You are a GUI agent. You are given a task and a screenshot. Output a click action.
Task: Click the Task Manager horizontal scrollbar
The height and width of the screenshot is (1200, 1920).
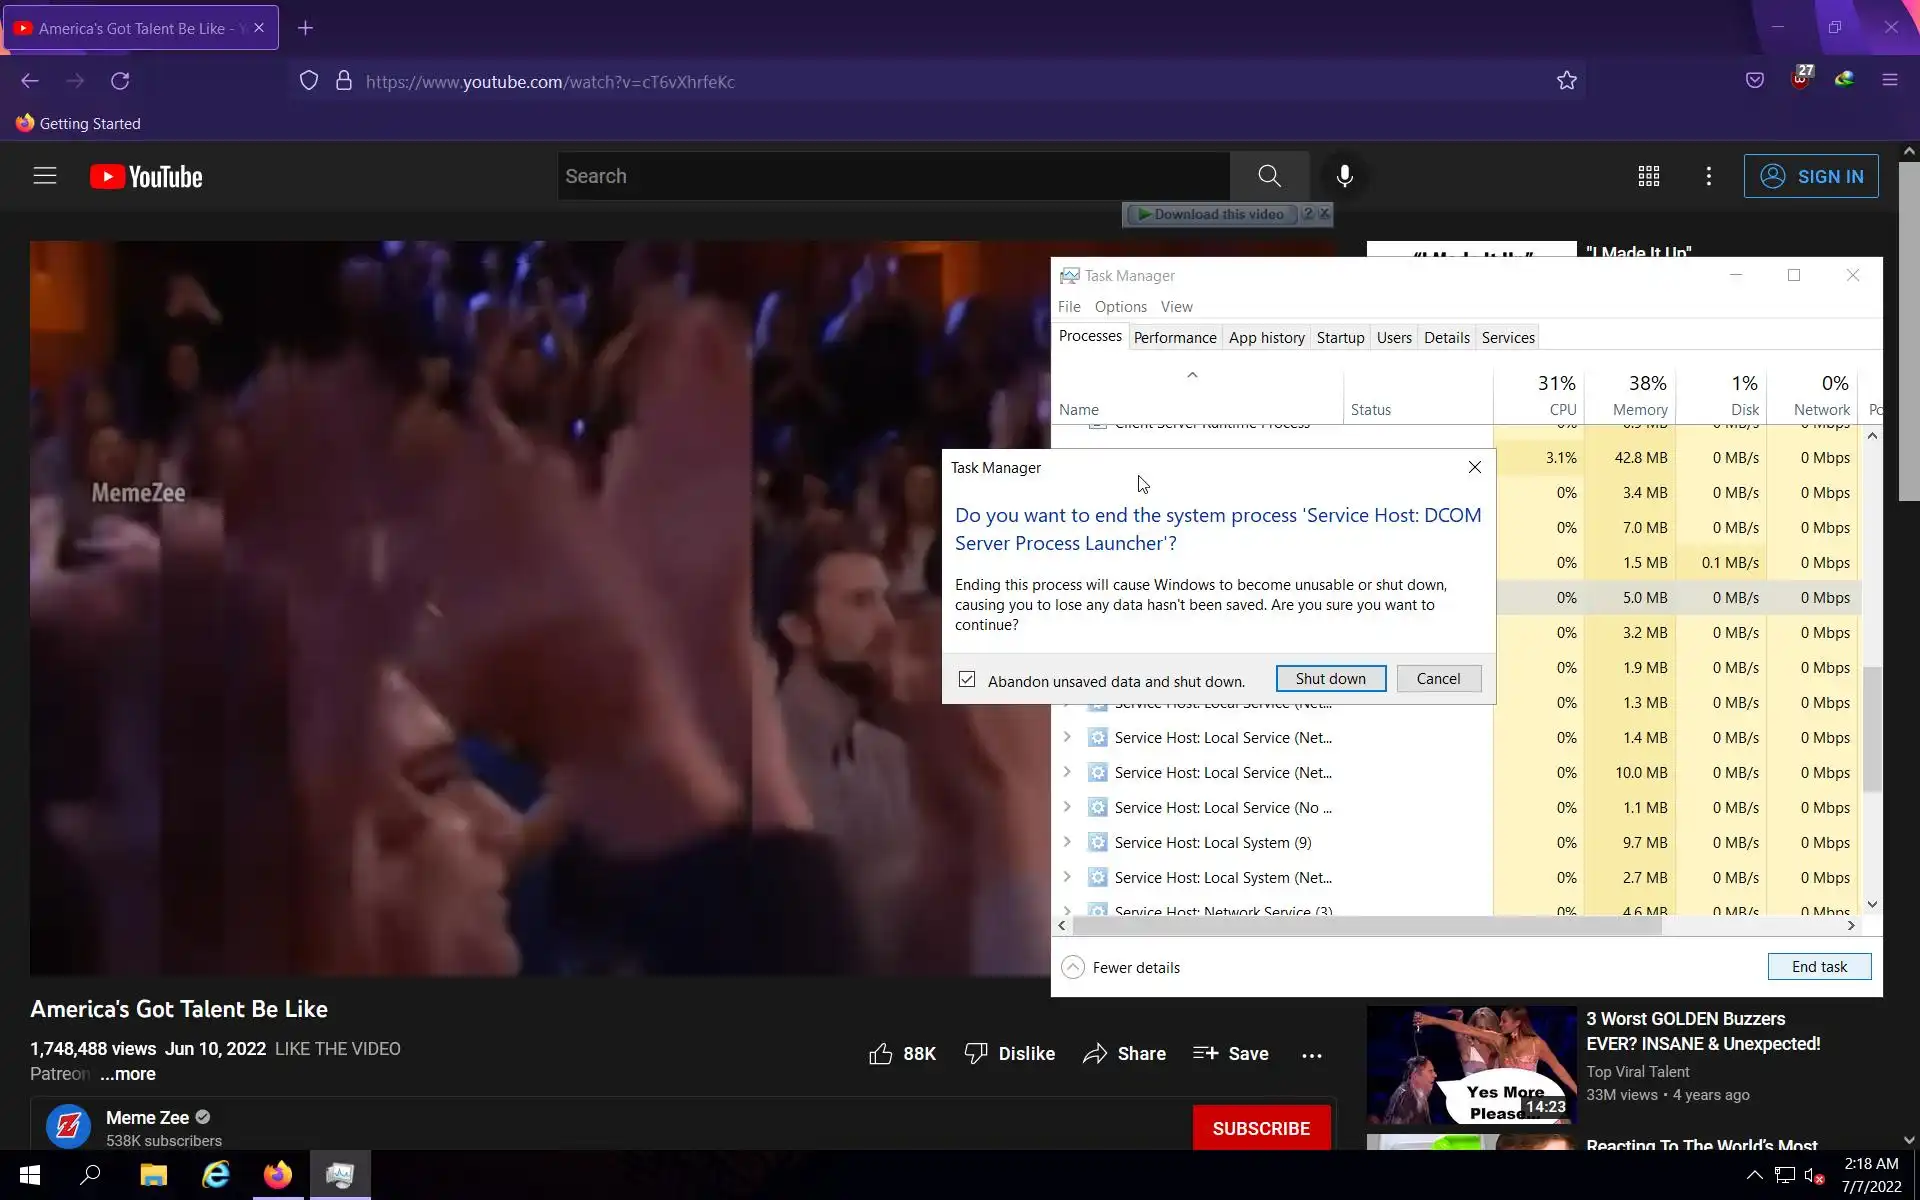tap(1366, 926)
